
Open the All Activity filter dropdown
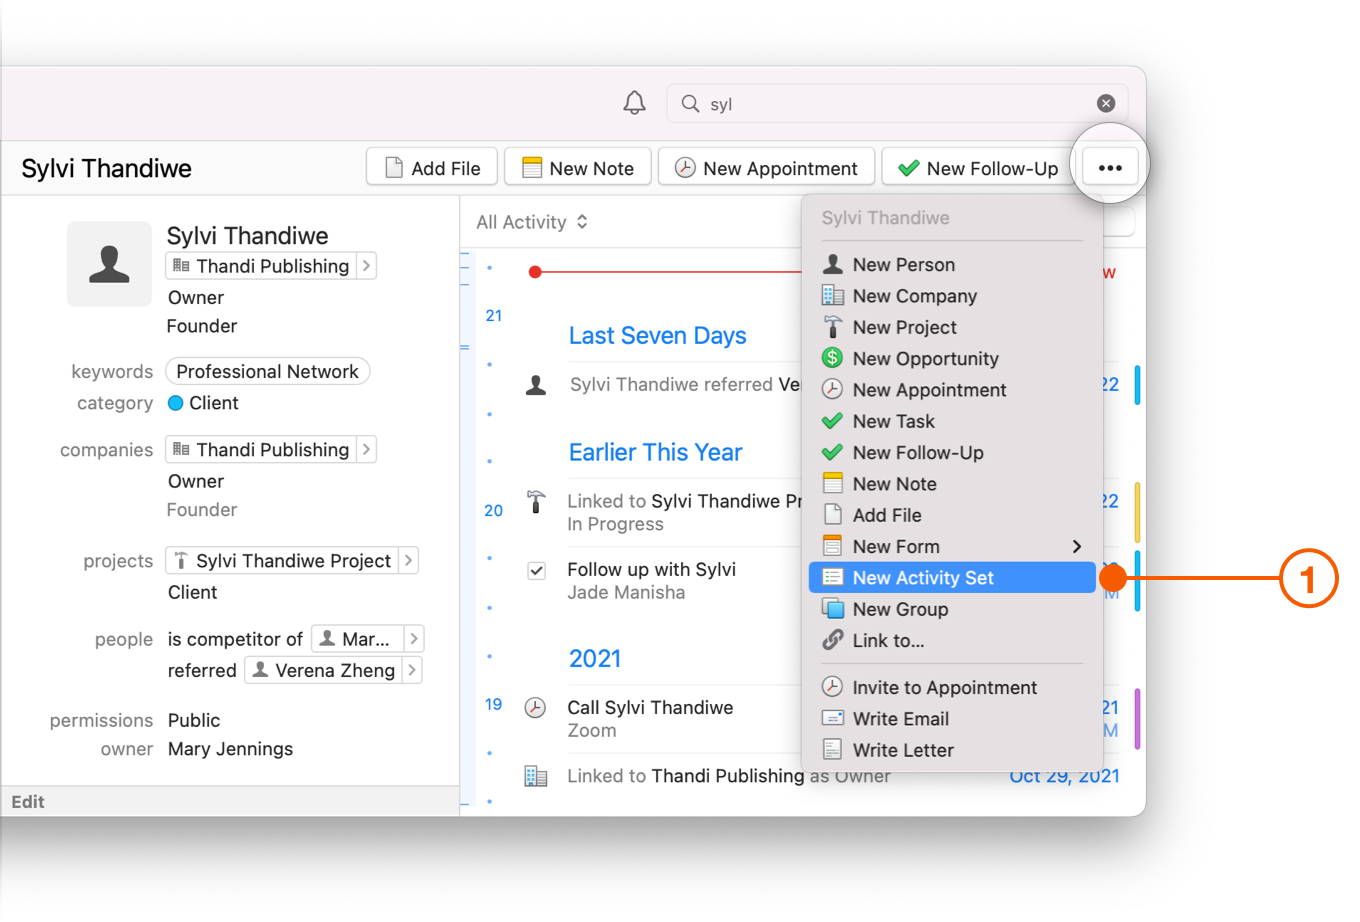[x=532, y=222]
